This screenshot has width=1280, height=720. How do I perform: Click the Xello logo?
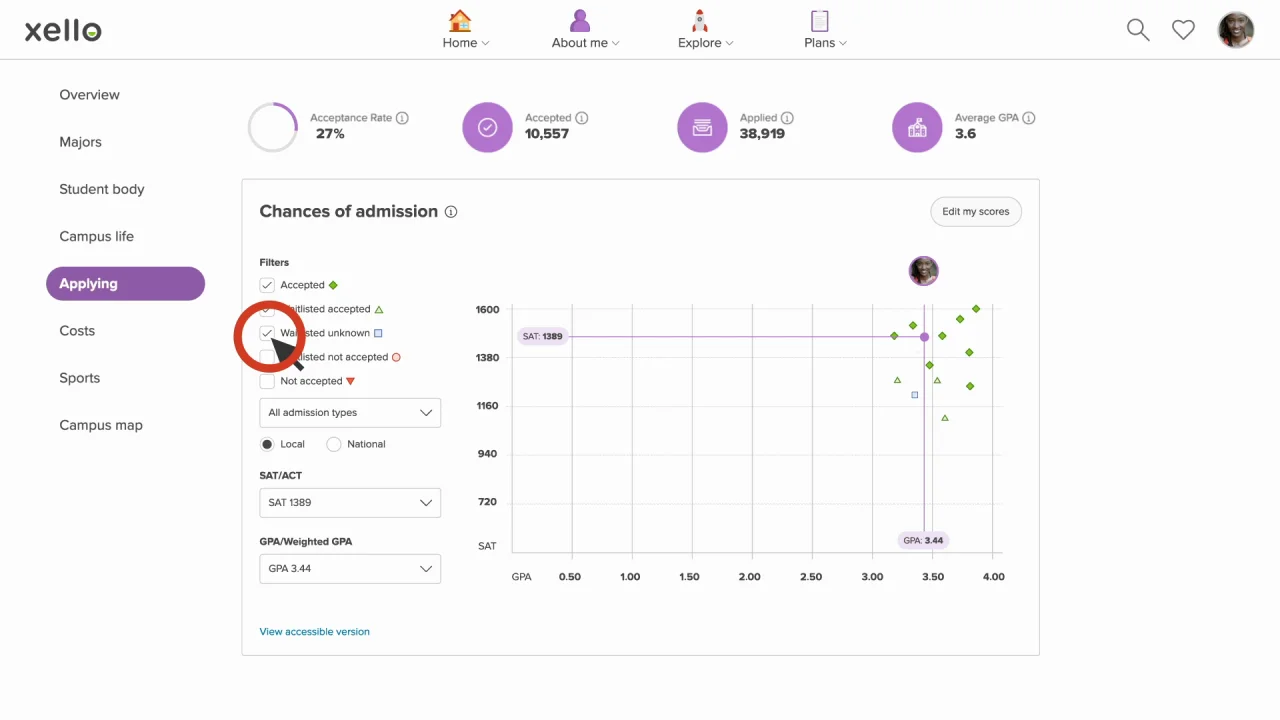coord(63,31)
